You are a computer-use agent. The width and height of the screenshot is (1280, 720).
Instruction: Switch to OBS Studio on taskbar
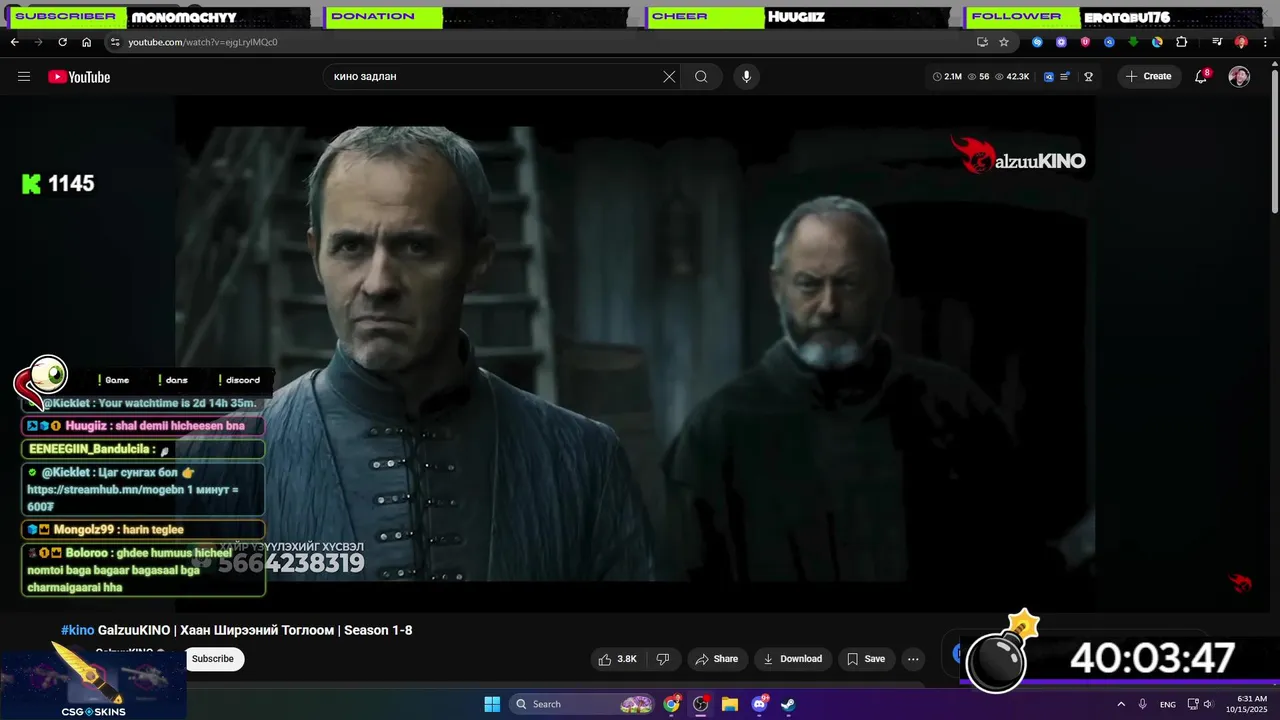(701, 704)
